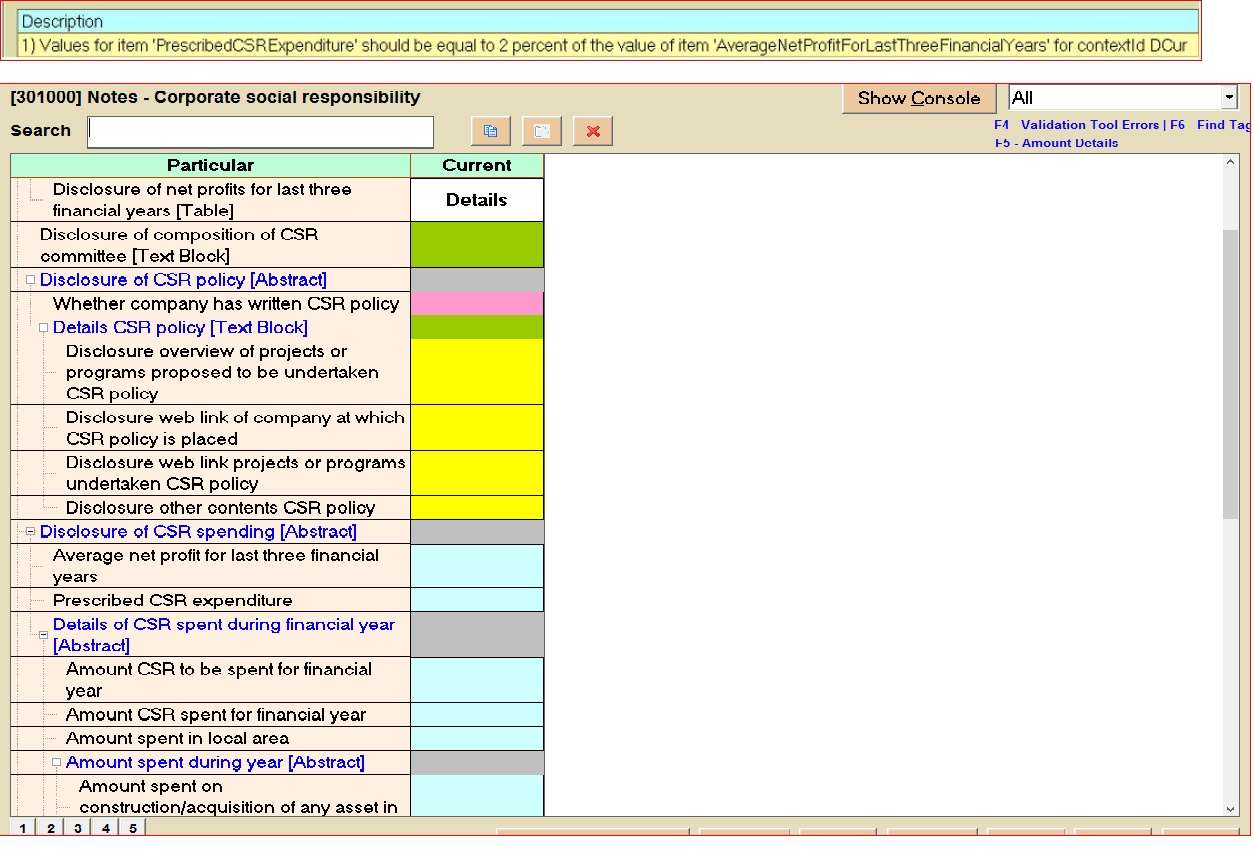1254x852 pixels.
Task: Click the Show Console button
Action: coord(918,98)
